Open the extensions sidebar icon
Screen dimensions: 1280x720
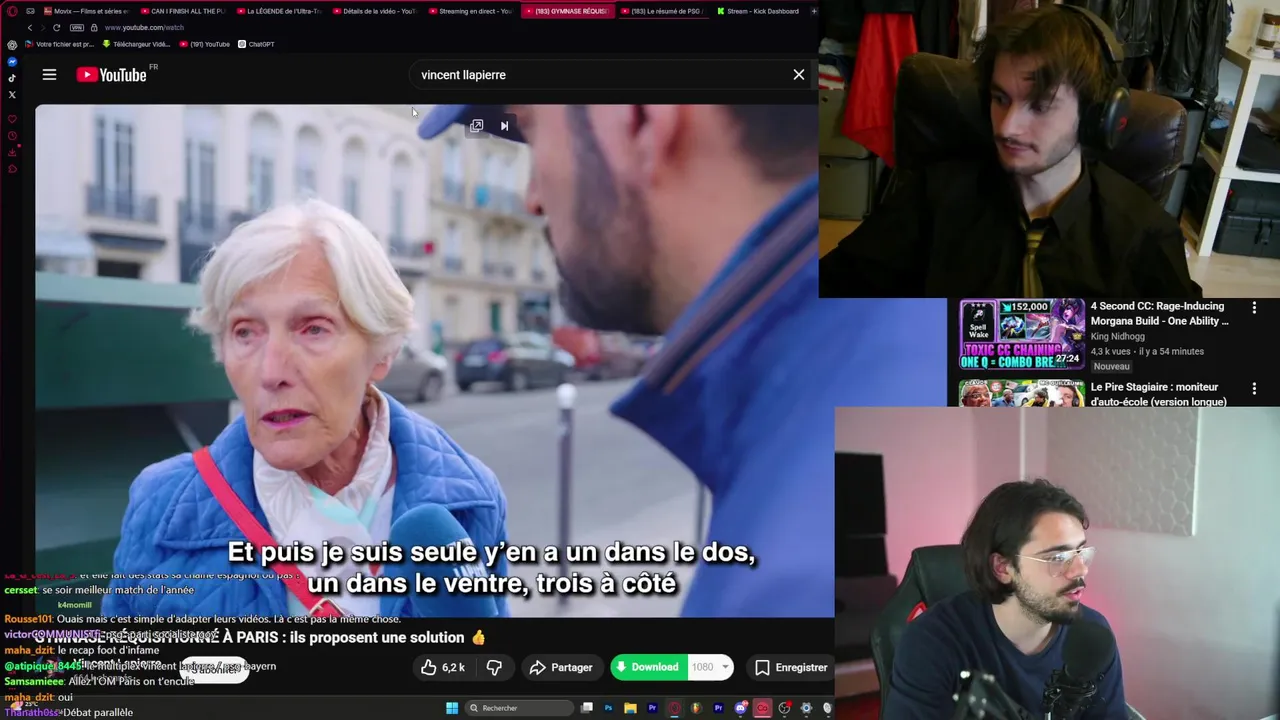(x=12, y=168)
